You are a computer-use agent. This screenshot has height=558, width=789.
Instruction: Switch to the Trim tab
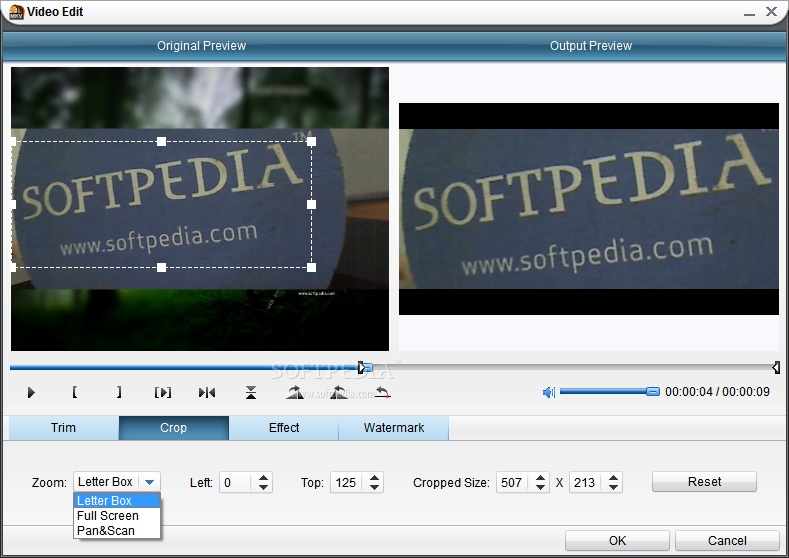pyautogui.click(x=63, y=428)
